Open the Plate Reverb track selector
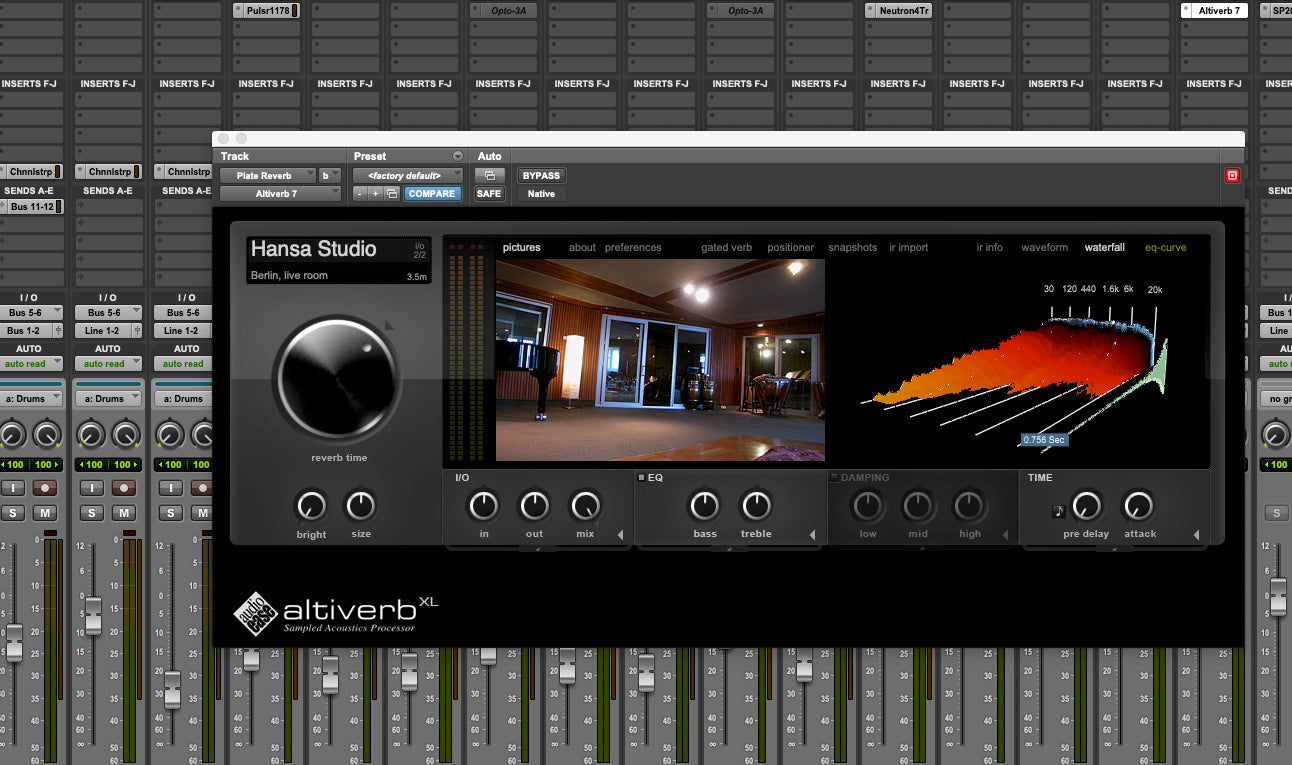Image resolution: width=1292 pixels, height=765 pixels. pos(268,175)
